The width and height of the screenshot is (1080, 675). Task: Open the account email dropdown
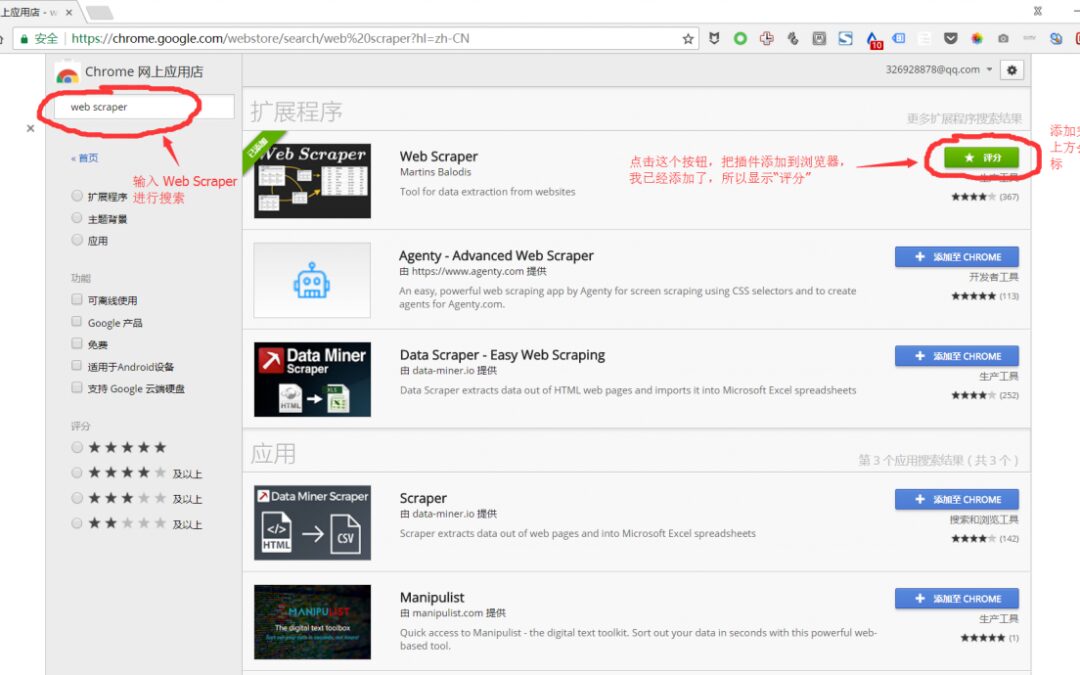[x=939, y=70]
